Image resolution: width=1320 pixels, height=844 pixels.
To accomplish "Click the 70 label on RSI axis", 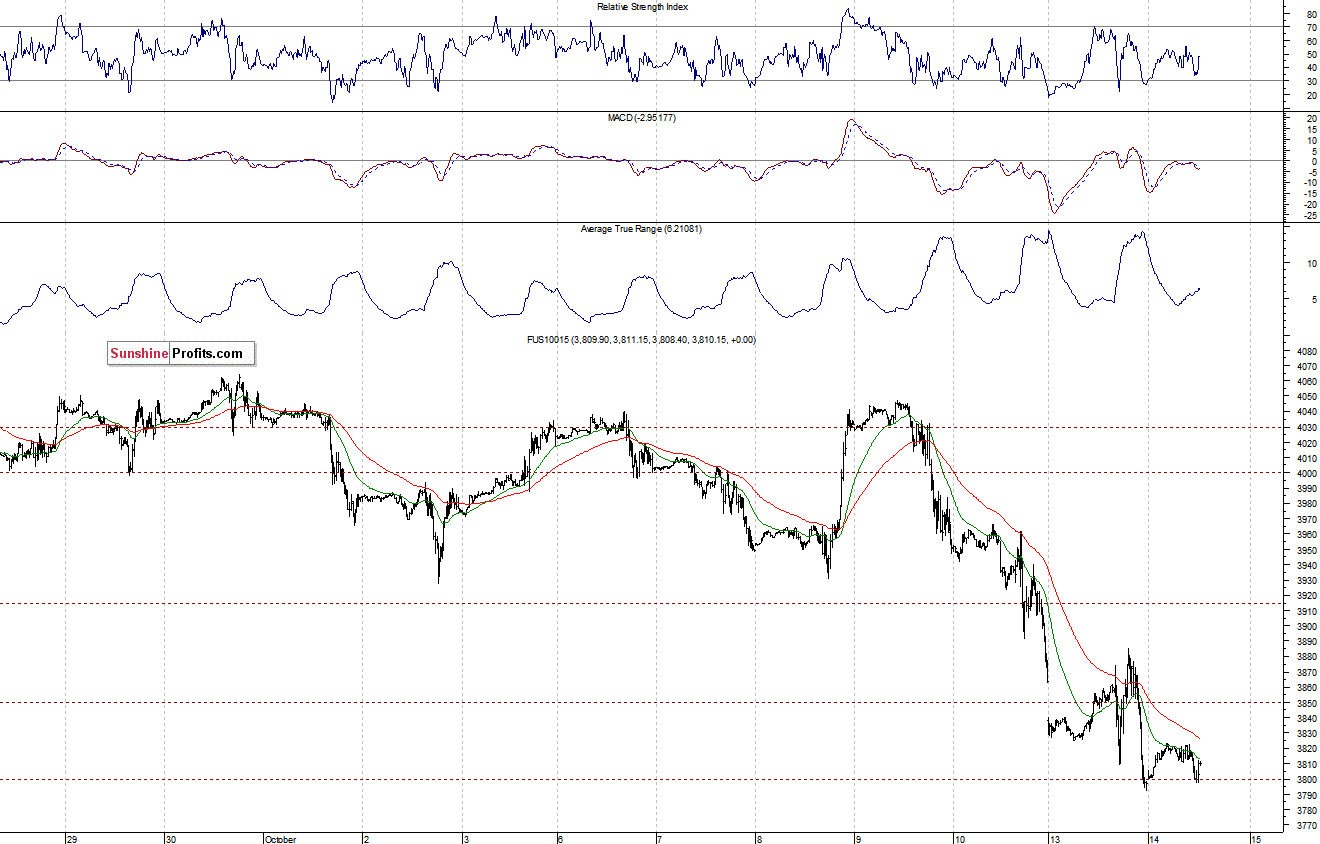I will [1311, 28].
